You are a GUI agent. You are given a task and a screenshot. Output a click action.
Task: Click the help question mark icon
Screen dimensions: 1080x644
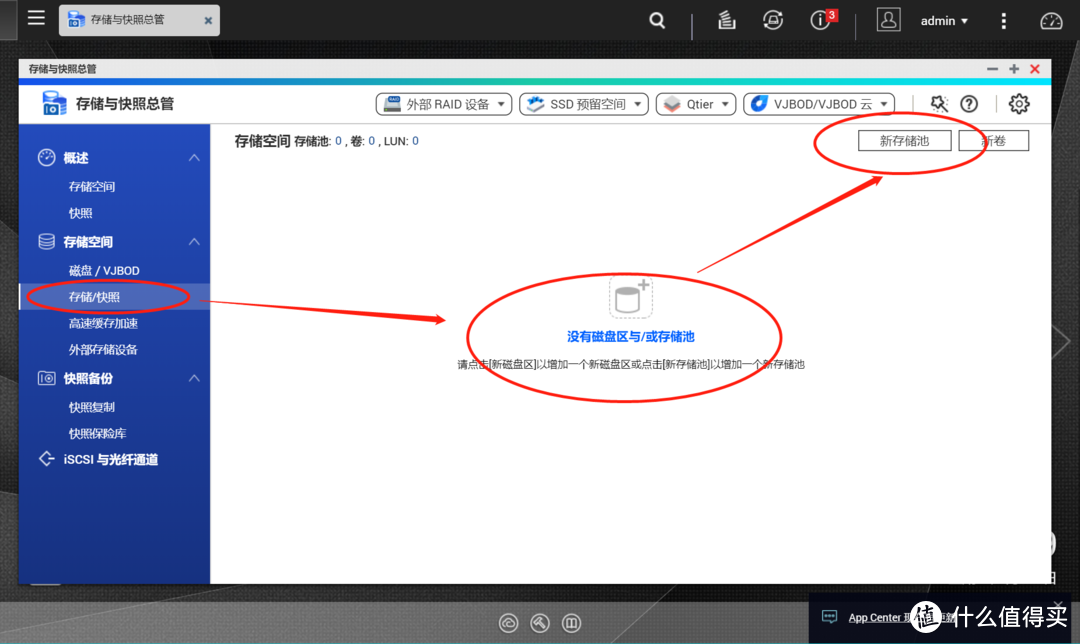point(969,103)
